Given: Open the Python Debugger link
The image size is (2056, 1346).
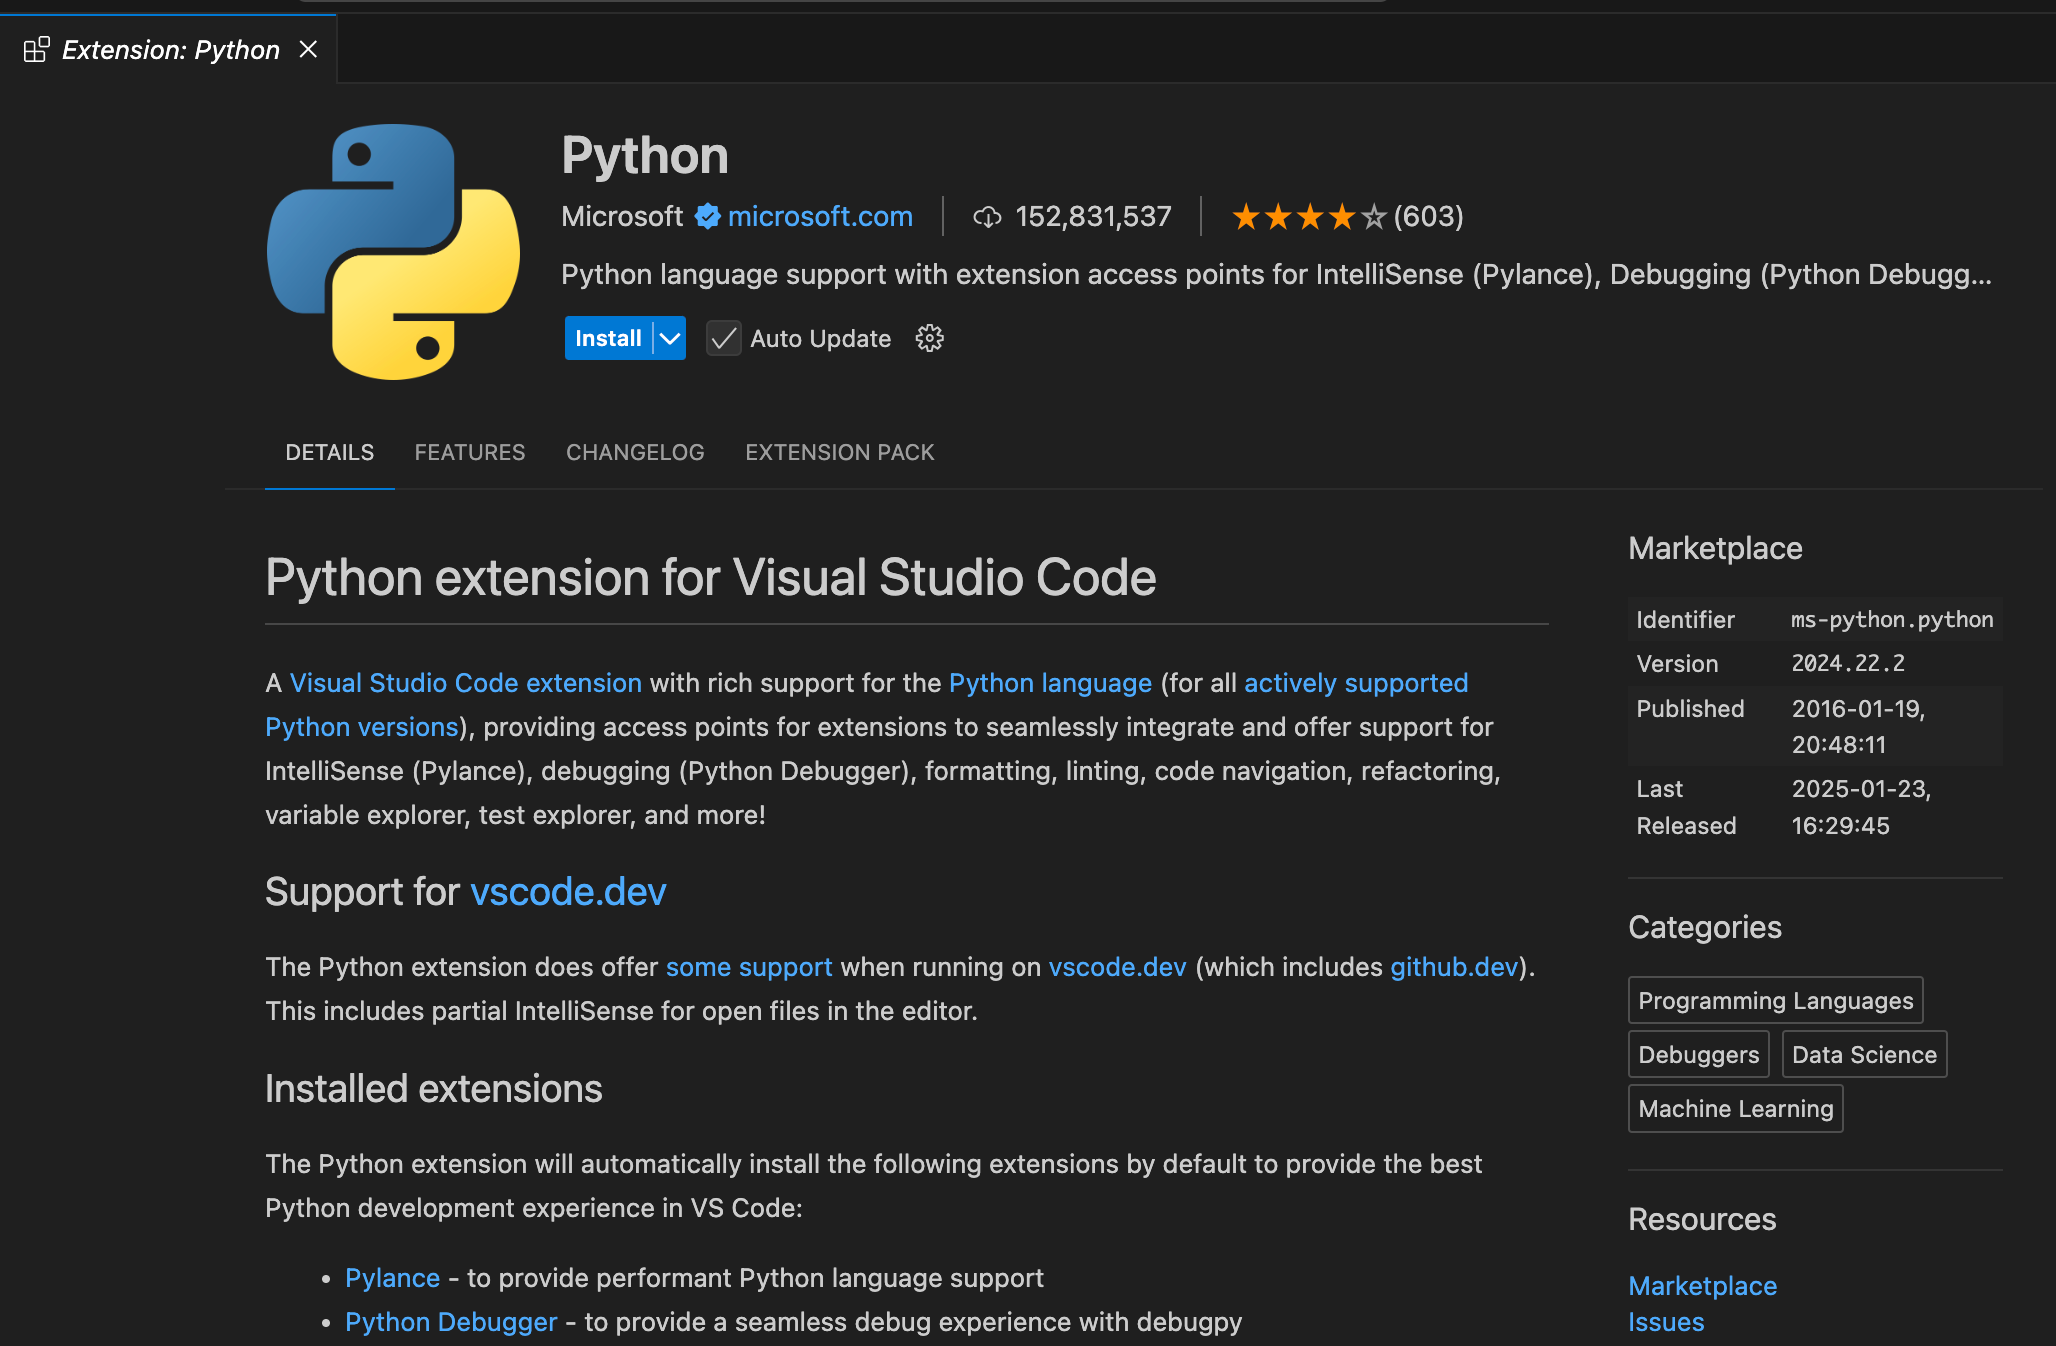Looking at the screenshot, I should [451, 1322].
